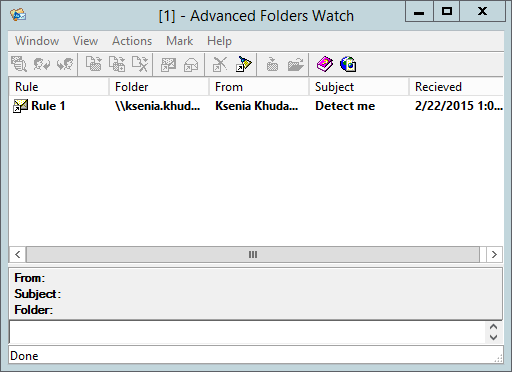
Task: Close the Advanced Folders Watch window
Action: [482, 11]
